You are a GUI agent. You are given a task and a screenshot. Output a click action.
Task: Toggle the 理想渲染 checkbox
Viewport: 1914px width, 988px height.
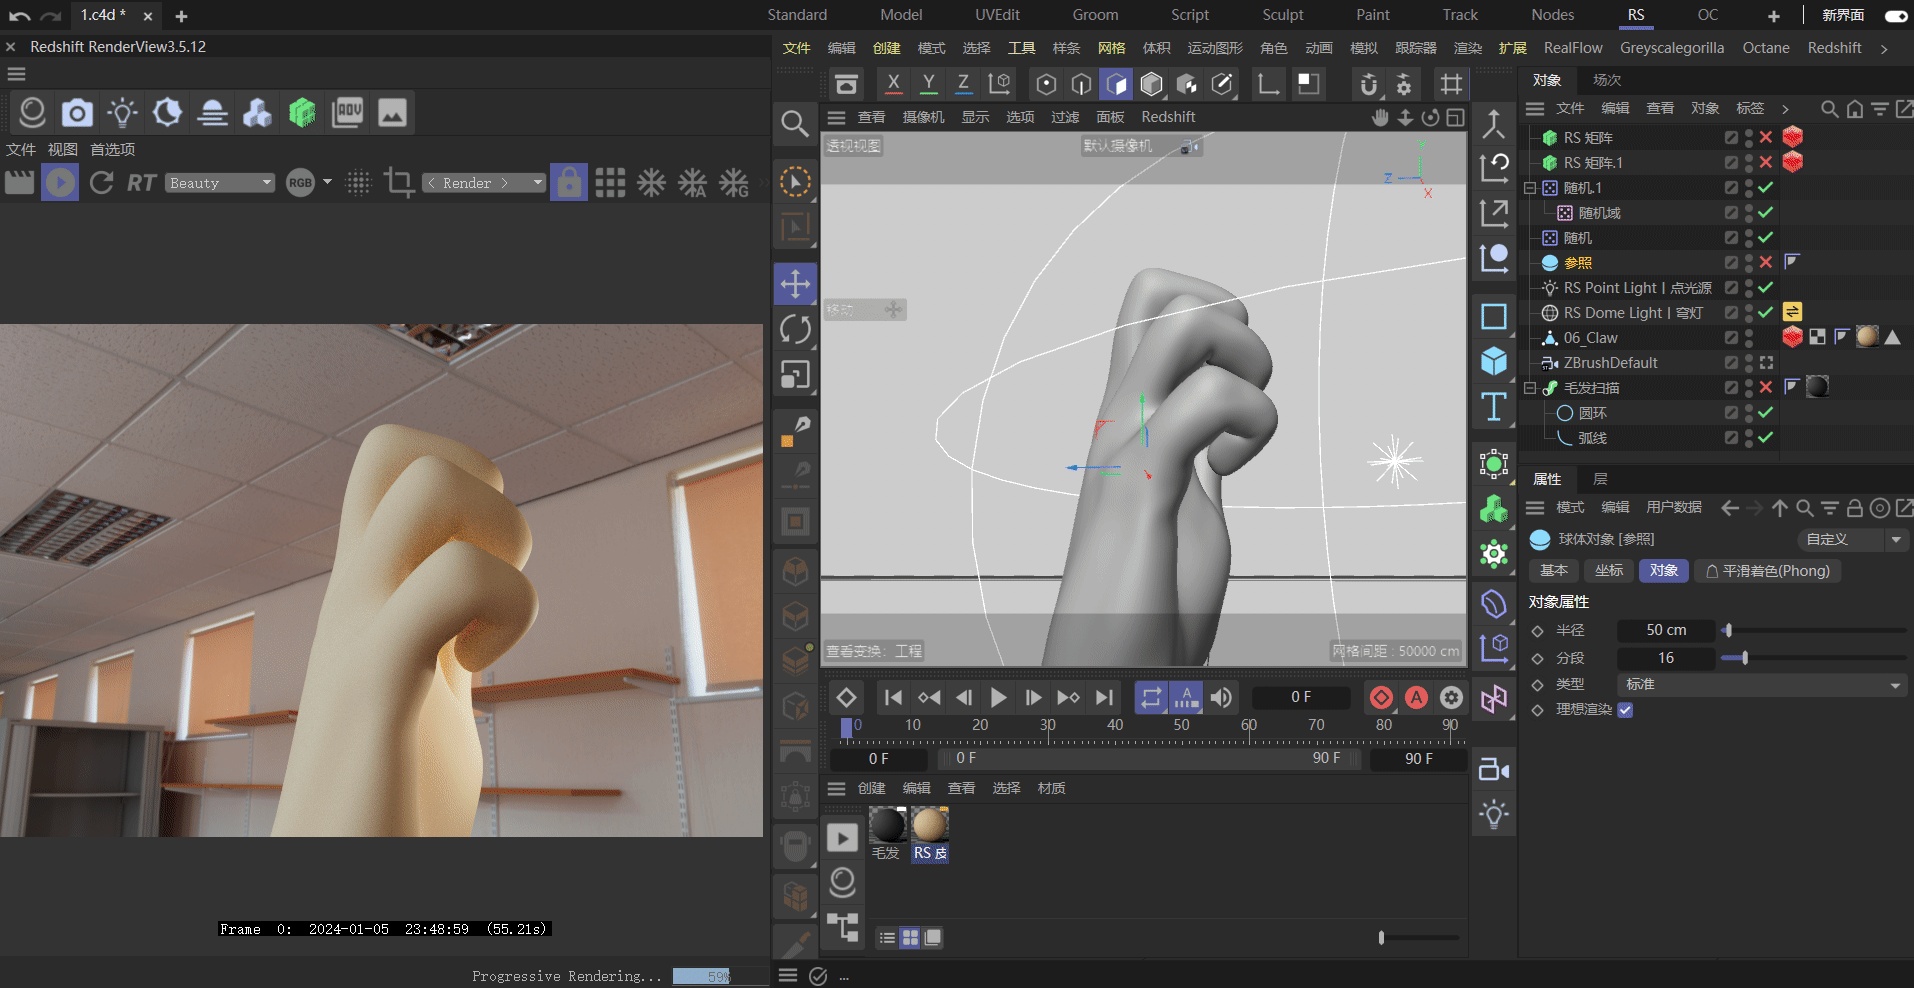click(x=1625, y=710)
